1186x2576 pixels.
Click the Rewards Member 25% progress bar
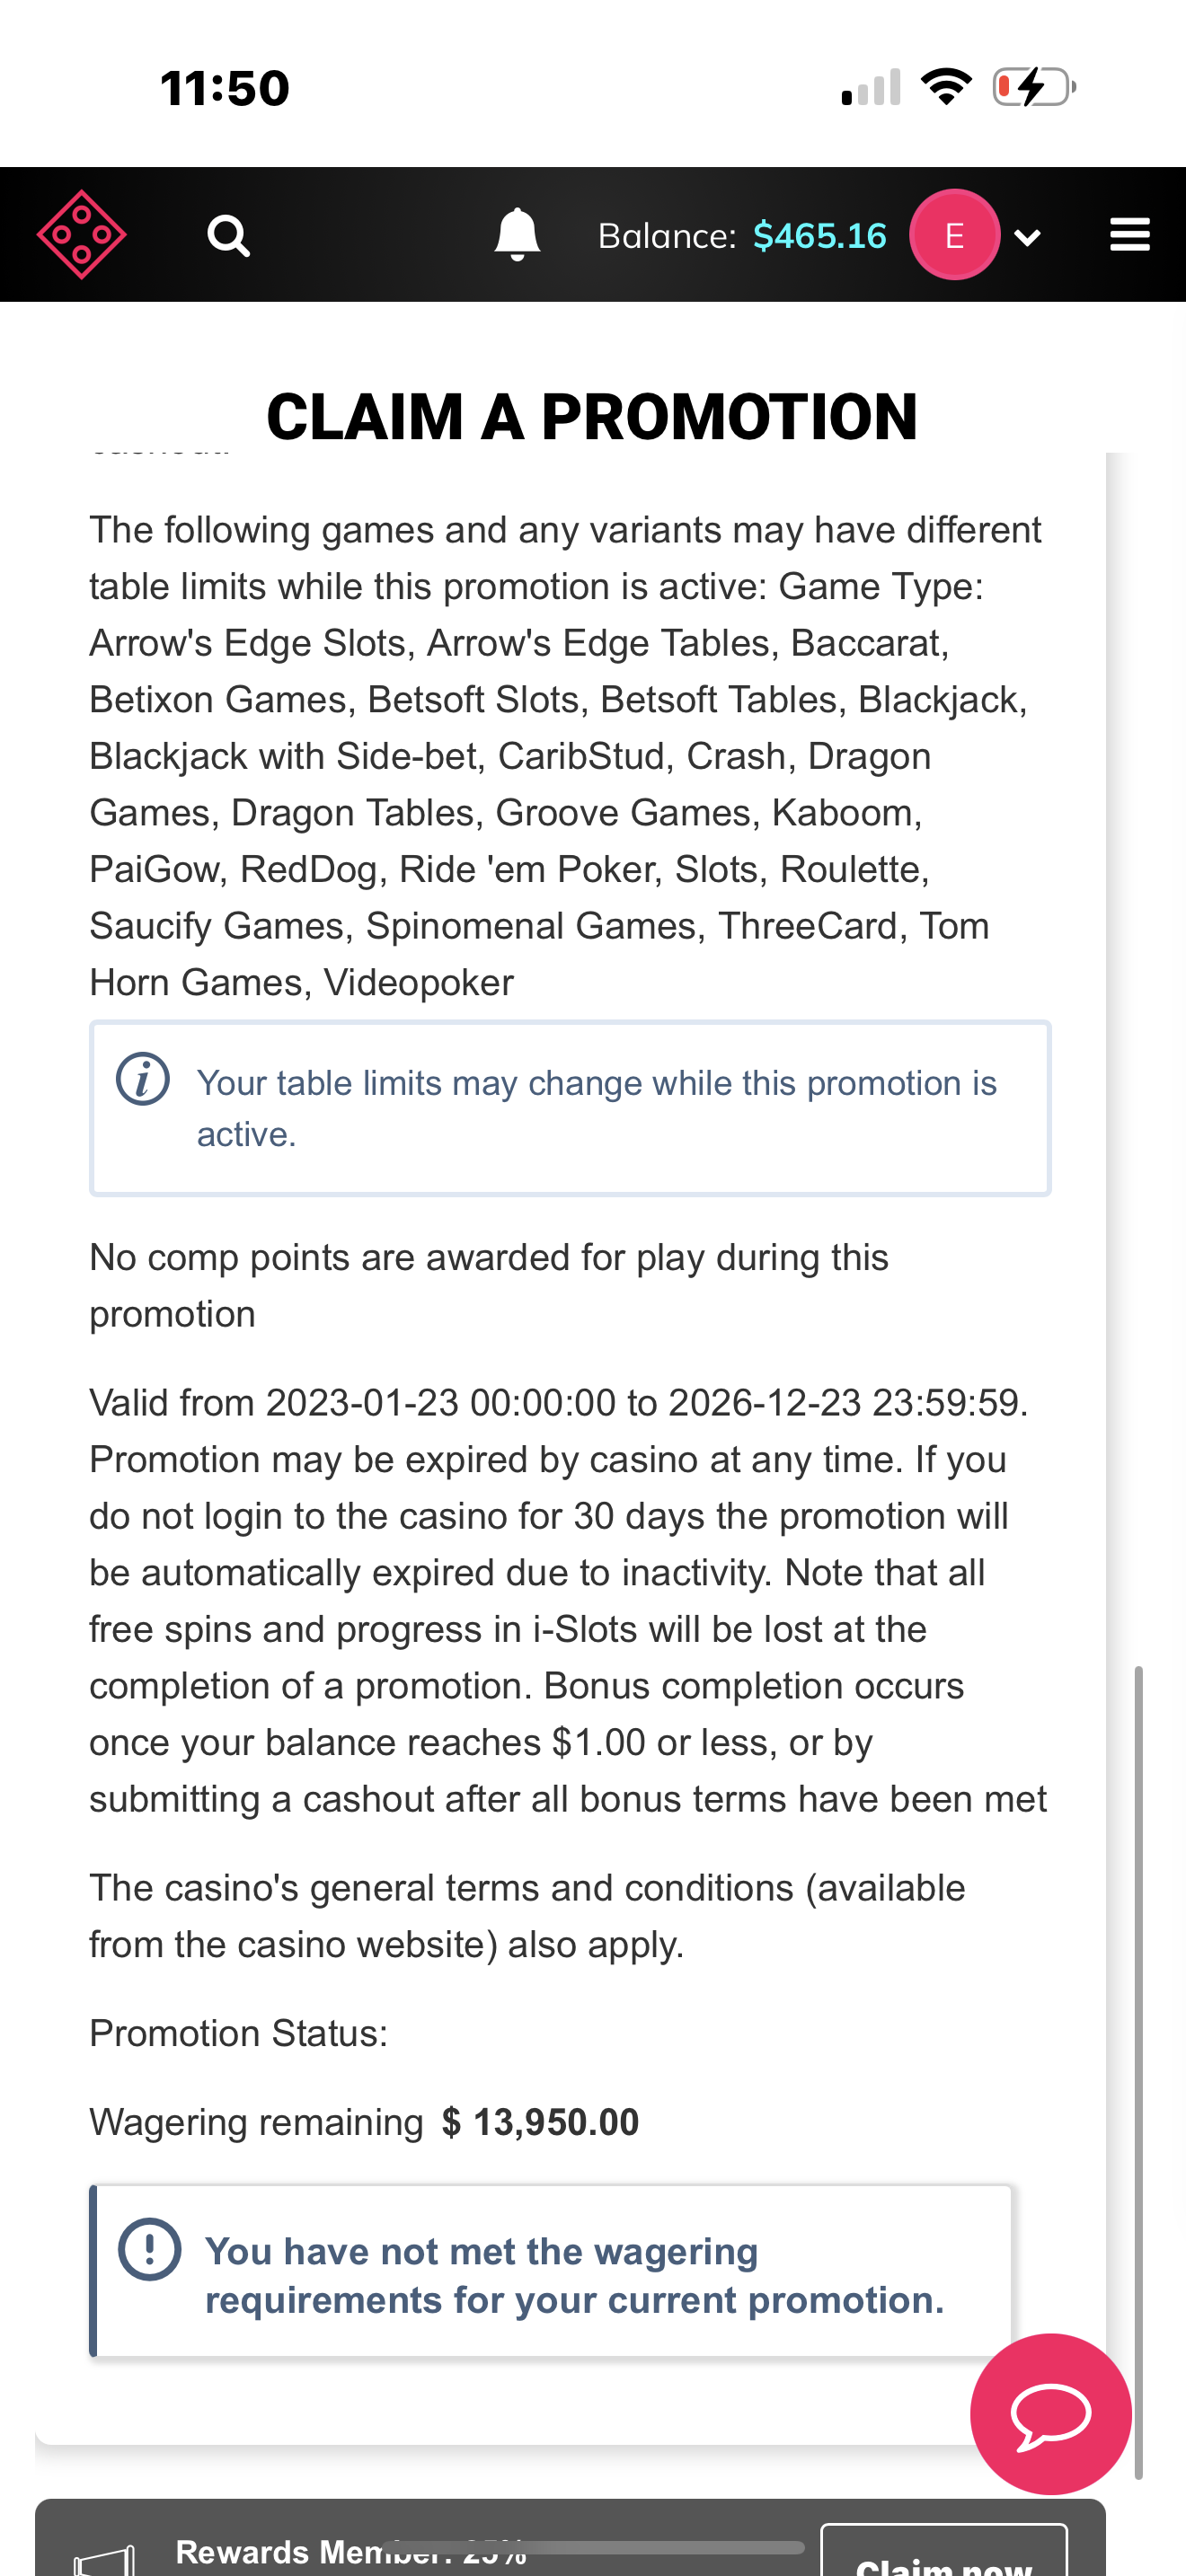[x=594, y=2549]
